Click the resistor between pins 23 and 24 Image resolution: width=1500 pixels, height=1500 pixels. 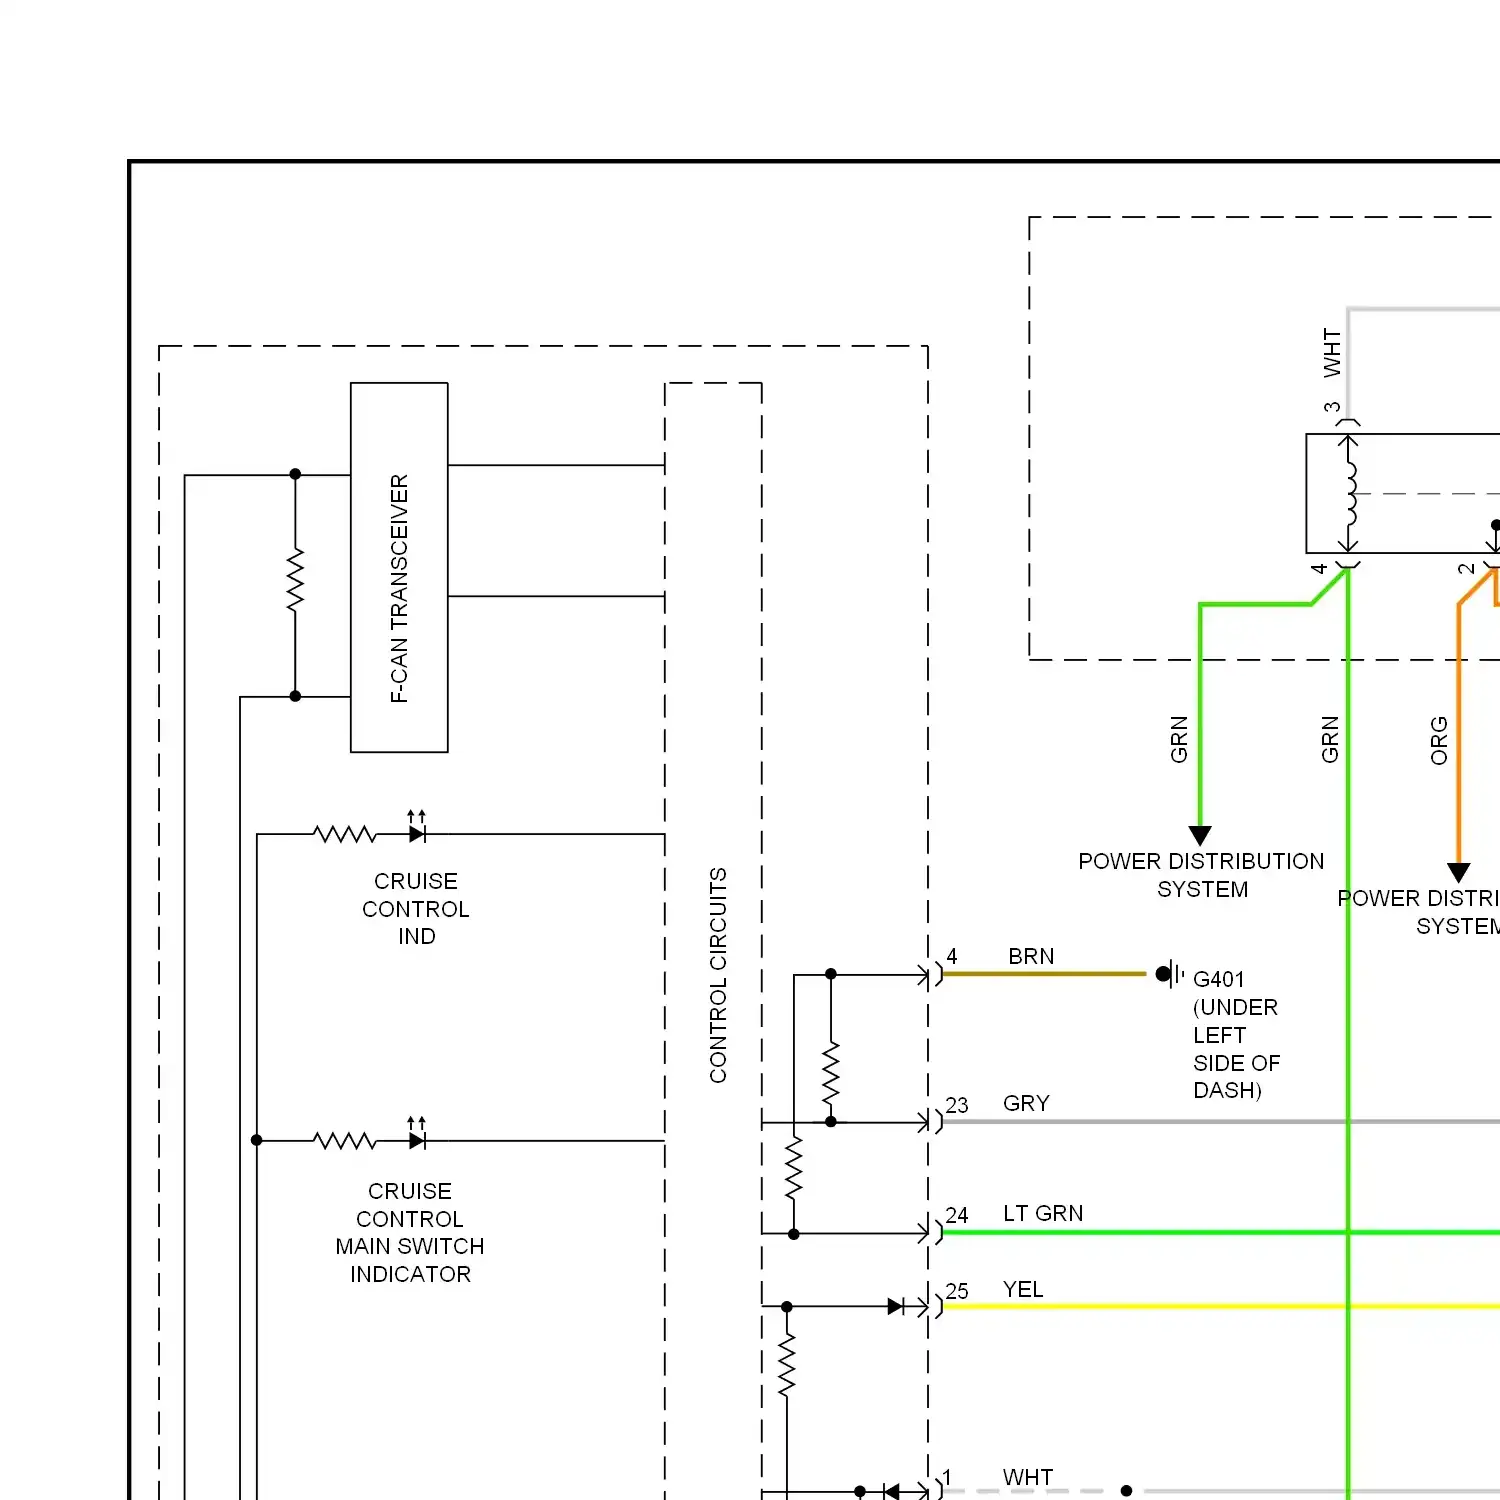tap(794, 1168)
